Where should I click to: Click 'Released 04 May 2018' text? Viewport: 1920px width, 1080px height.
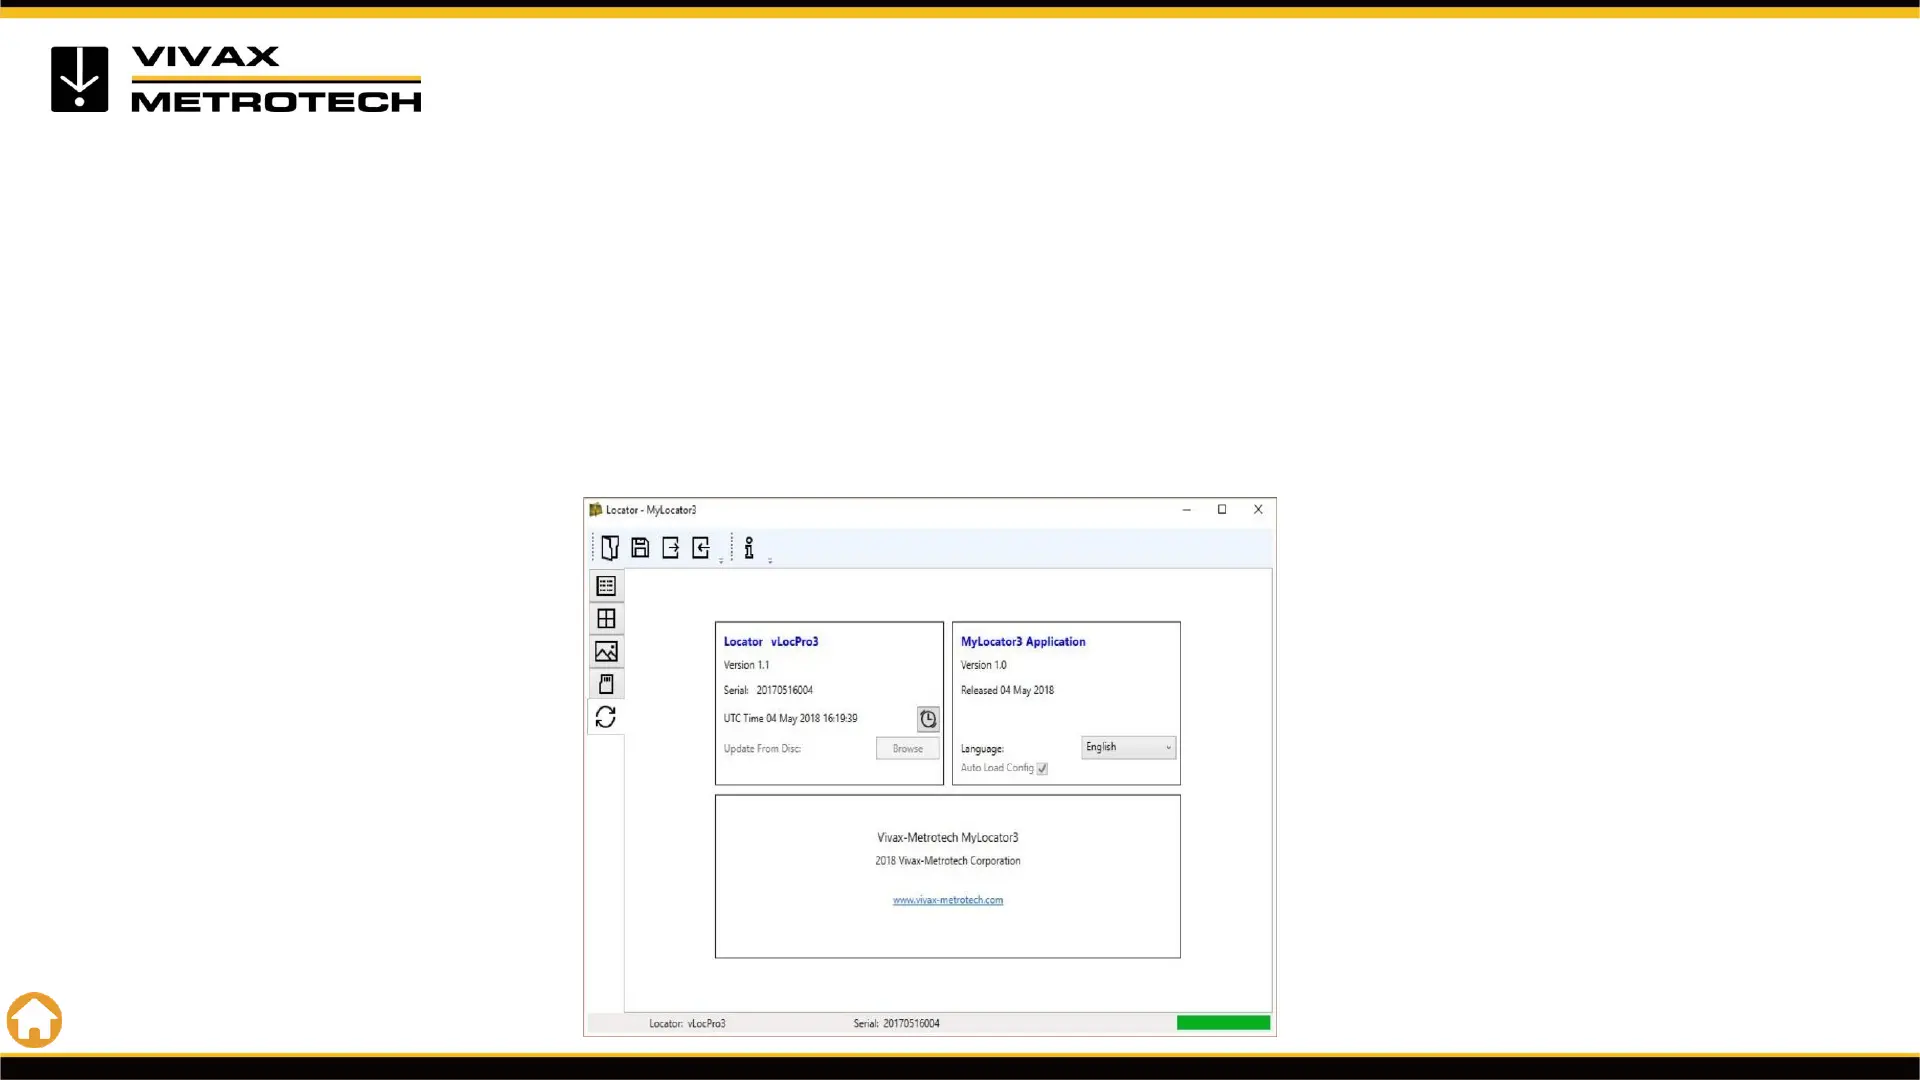click(1007, 691)
